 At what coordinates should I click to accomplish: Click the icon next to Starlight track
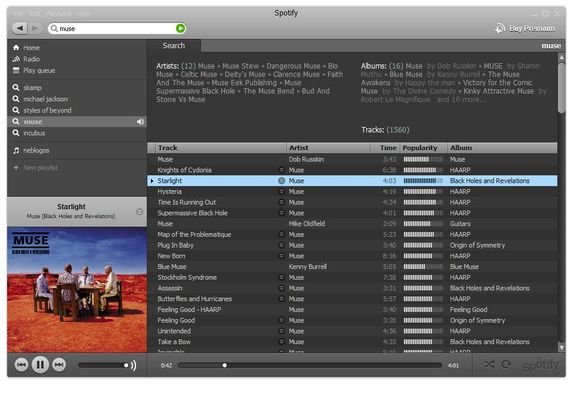(281, 181)
